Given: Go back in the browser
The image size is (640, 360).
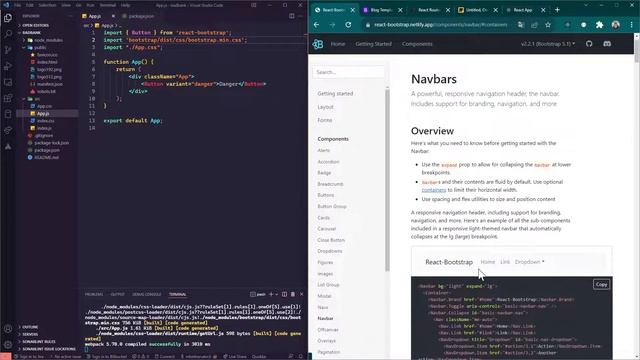Looking at the screenshot, I should (x=316, y=25).
